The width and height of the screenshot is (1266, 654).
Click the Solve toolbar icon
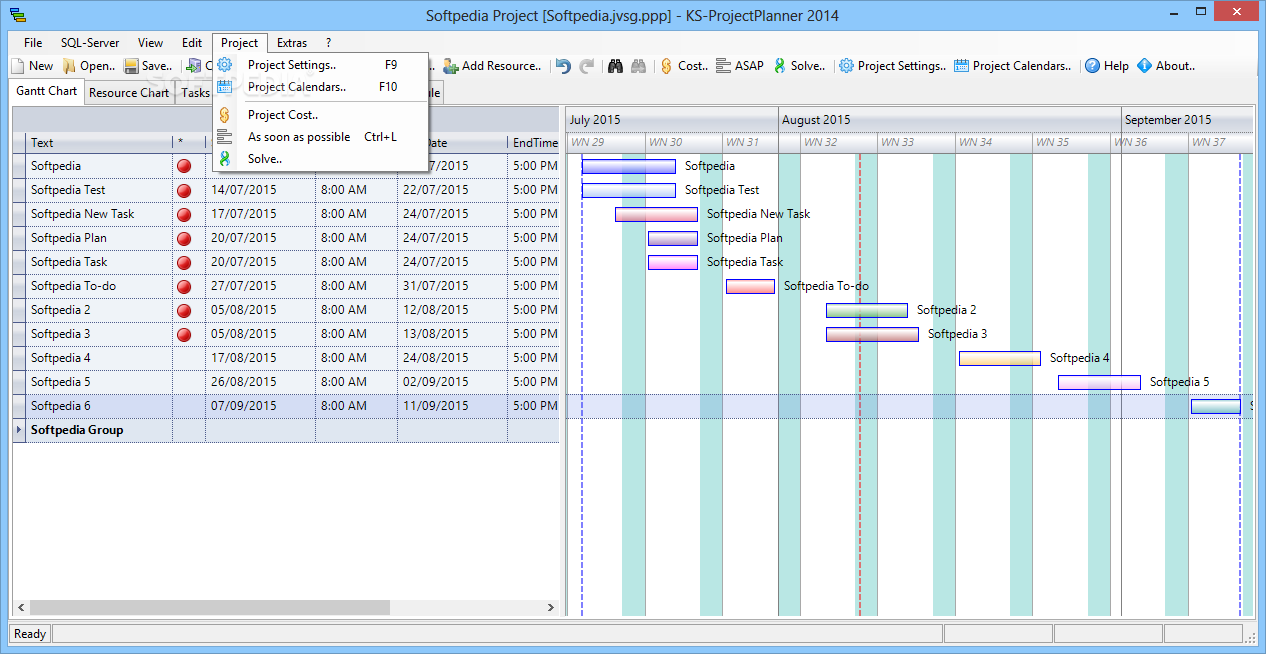800,66
